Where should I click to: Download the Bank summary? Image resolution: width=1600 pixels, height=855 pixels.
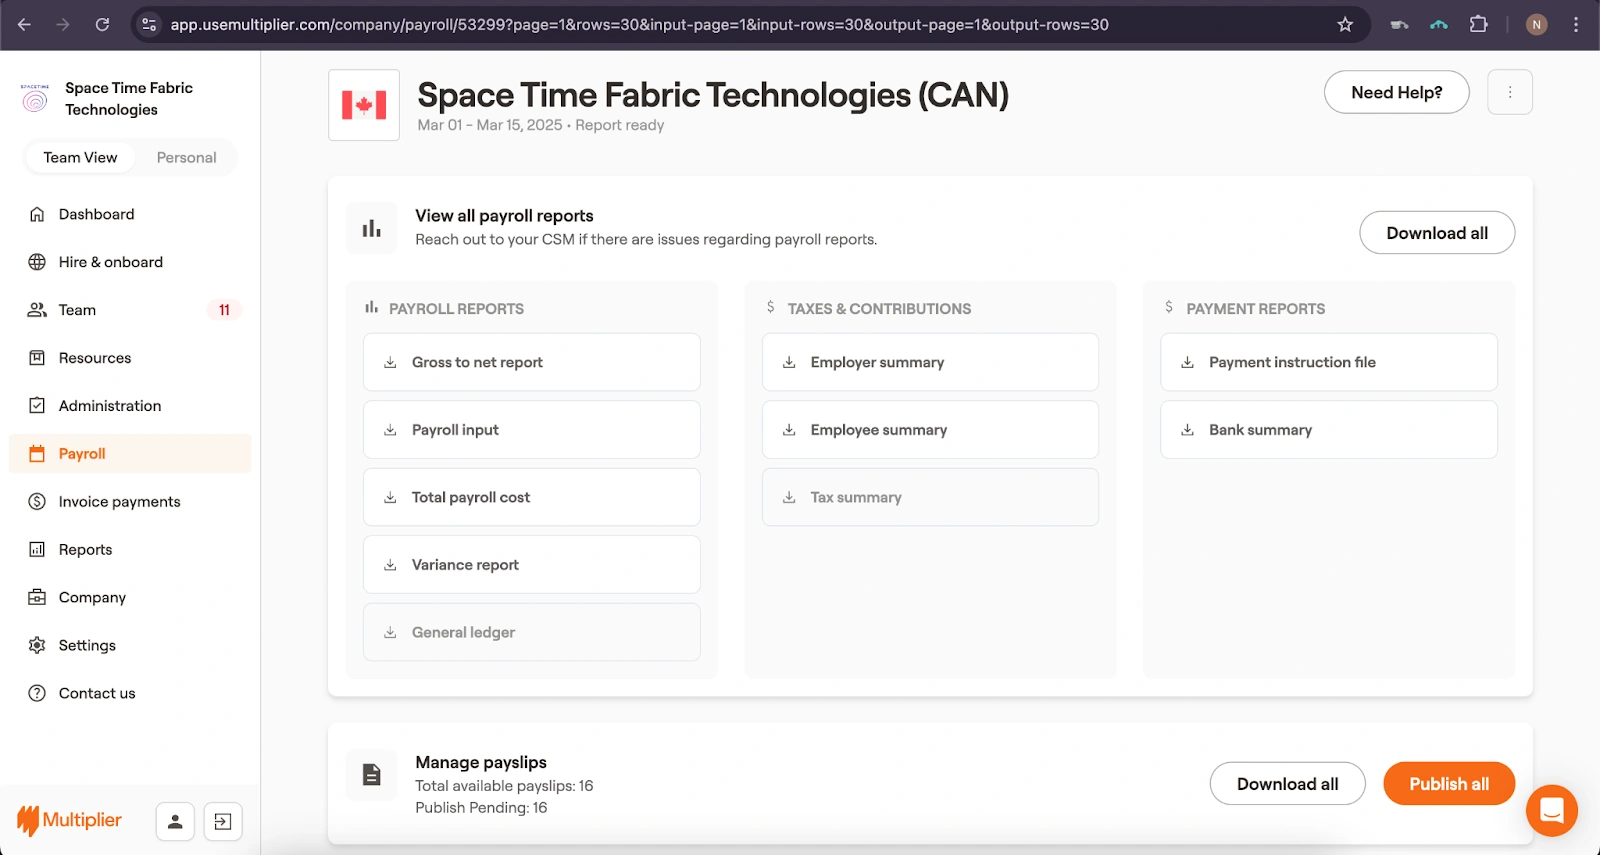(1329, 430)
